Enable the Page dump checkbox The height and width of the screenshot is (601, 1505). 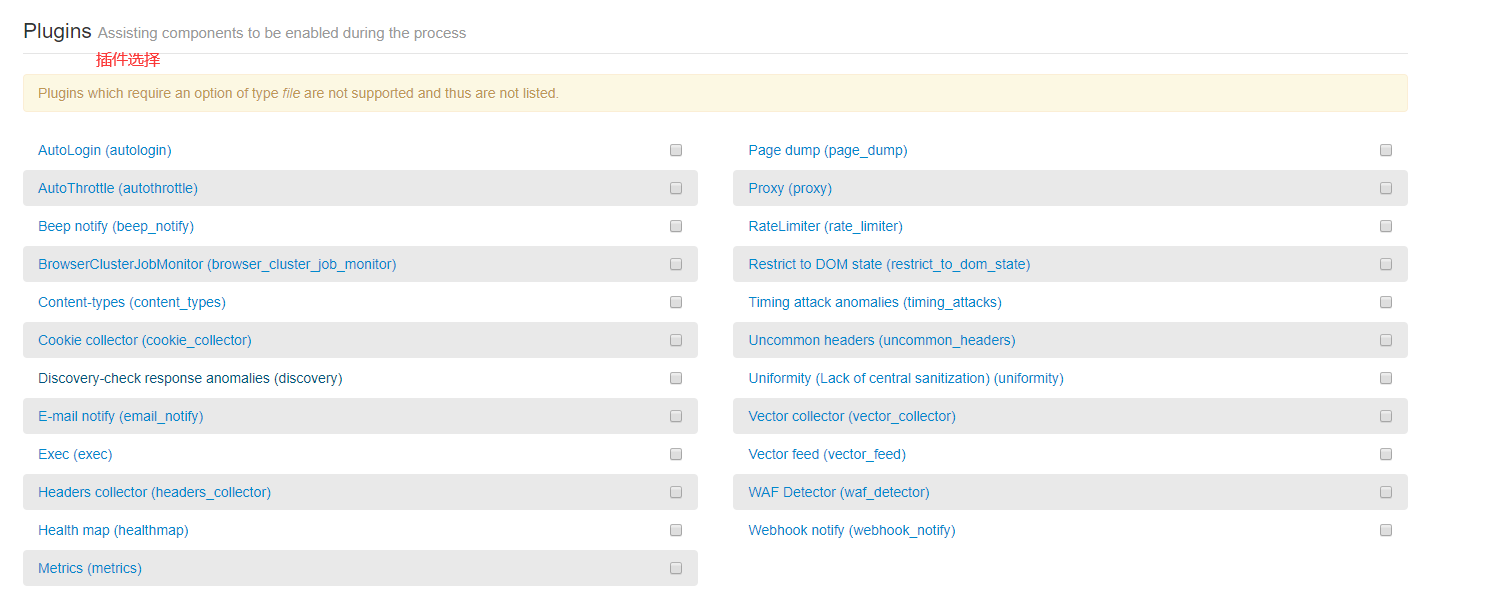tap(1386, 150)
